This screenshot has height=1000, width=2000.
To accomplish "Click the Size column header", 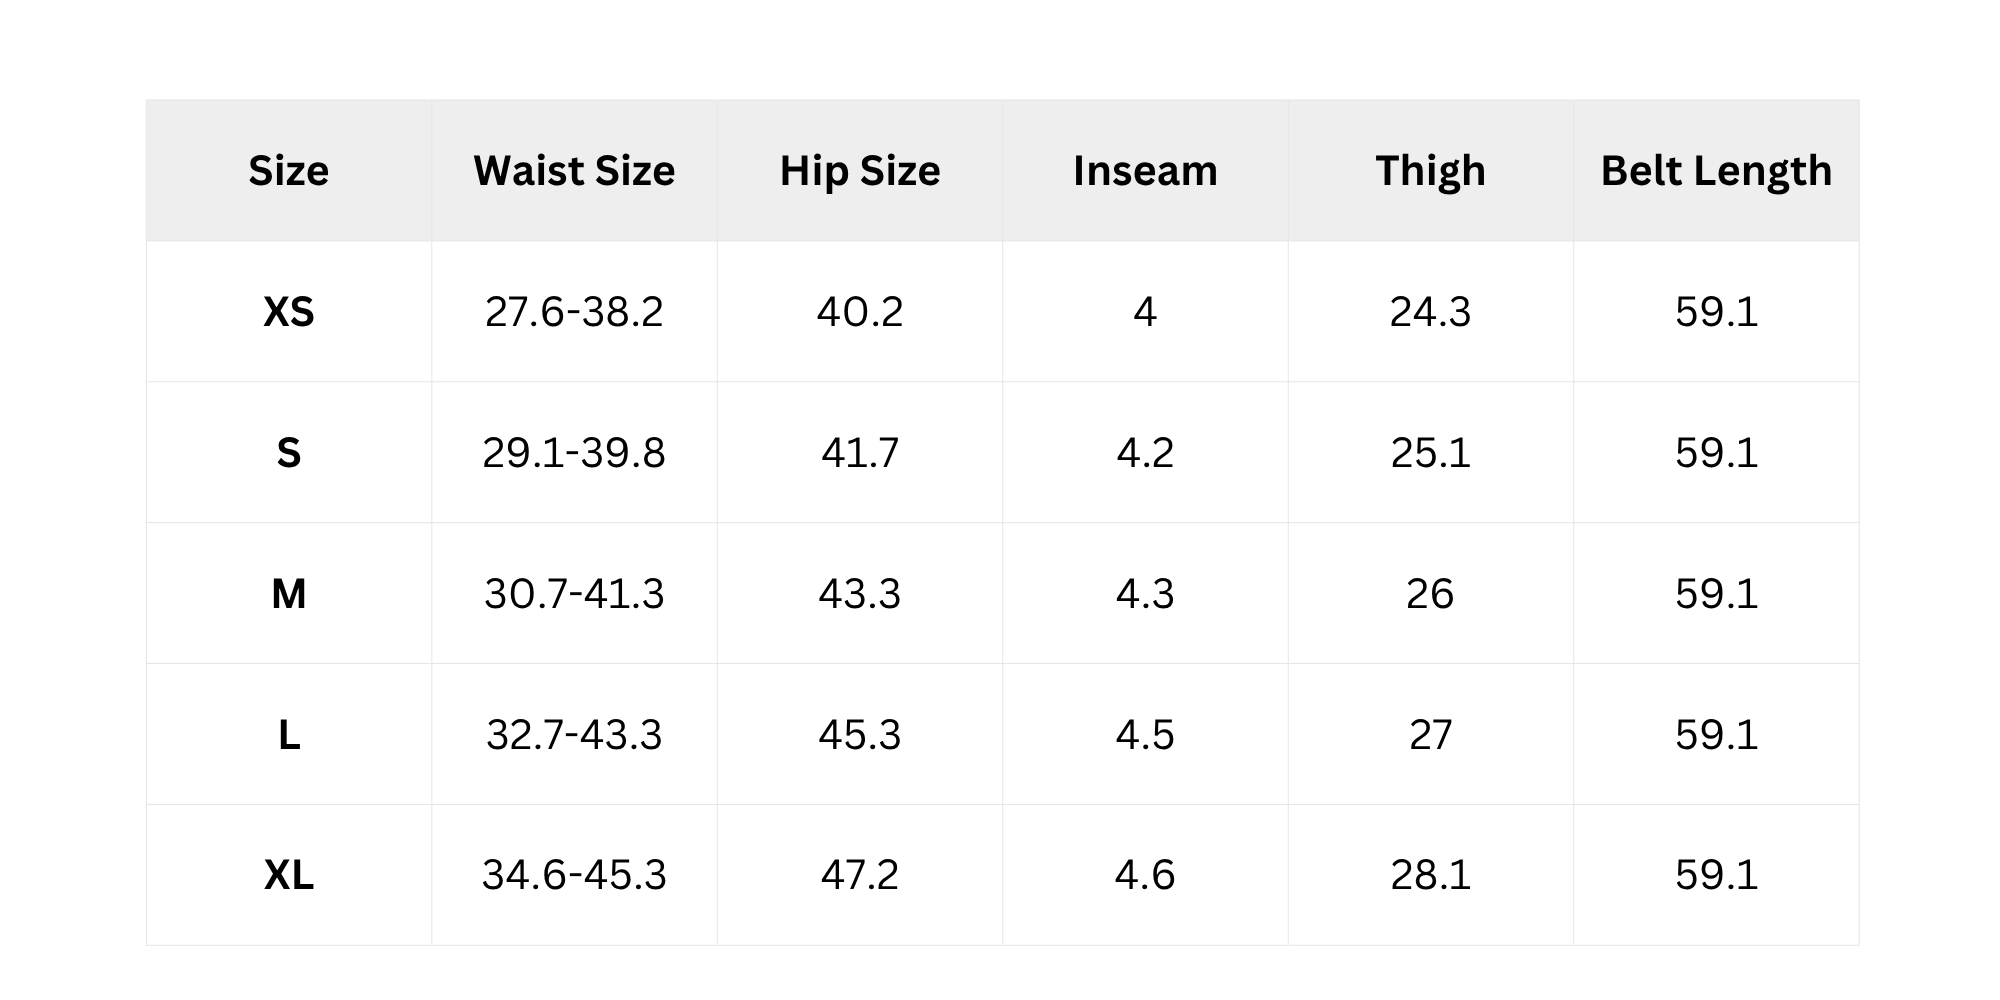I will (x=288, y=171).
